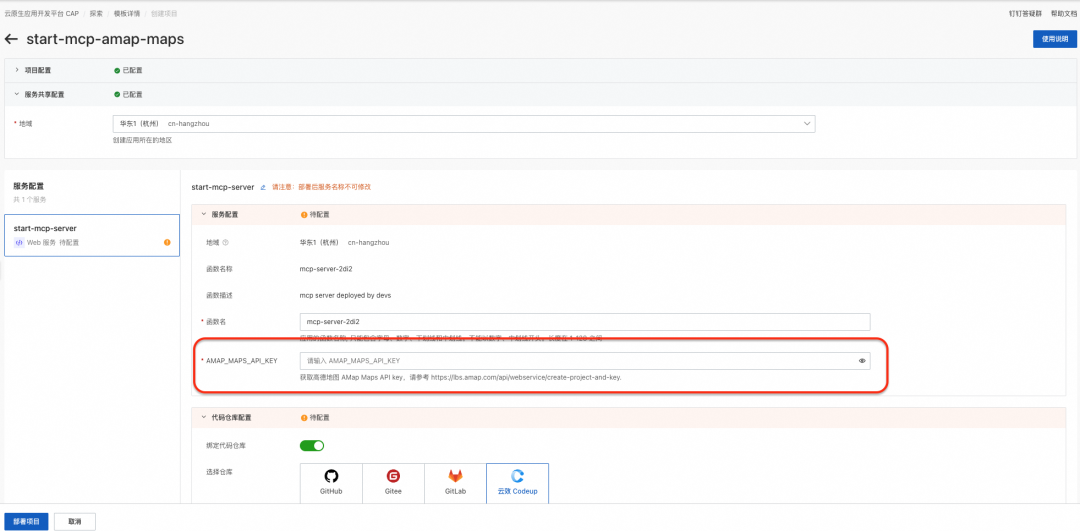Collapse the 服务共享配置 section
The image size is (1080, 531).
[x=17, y=94]
